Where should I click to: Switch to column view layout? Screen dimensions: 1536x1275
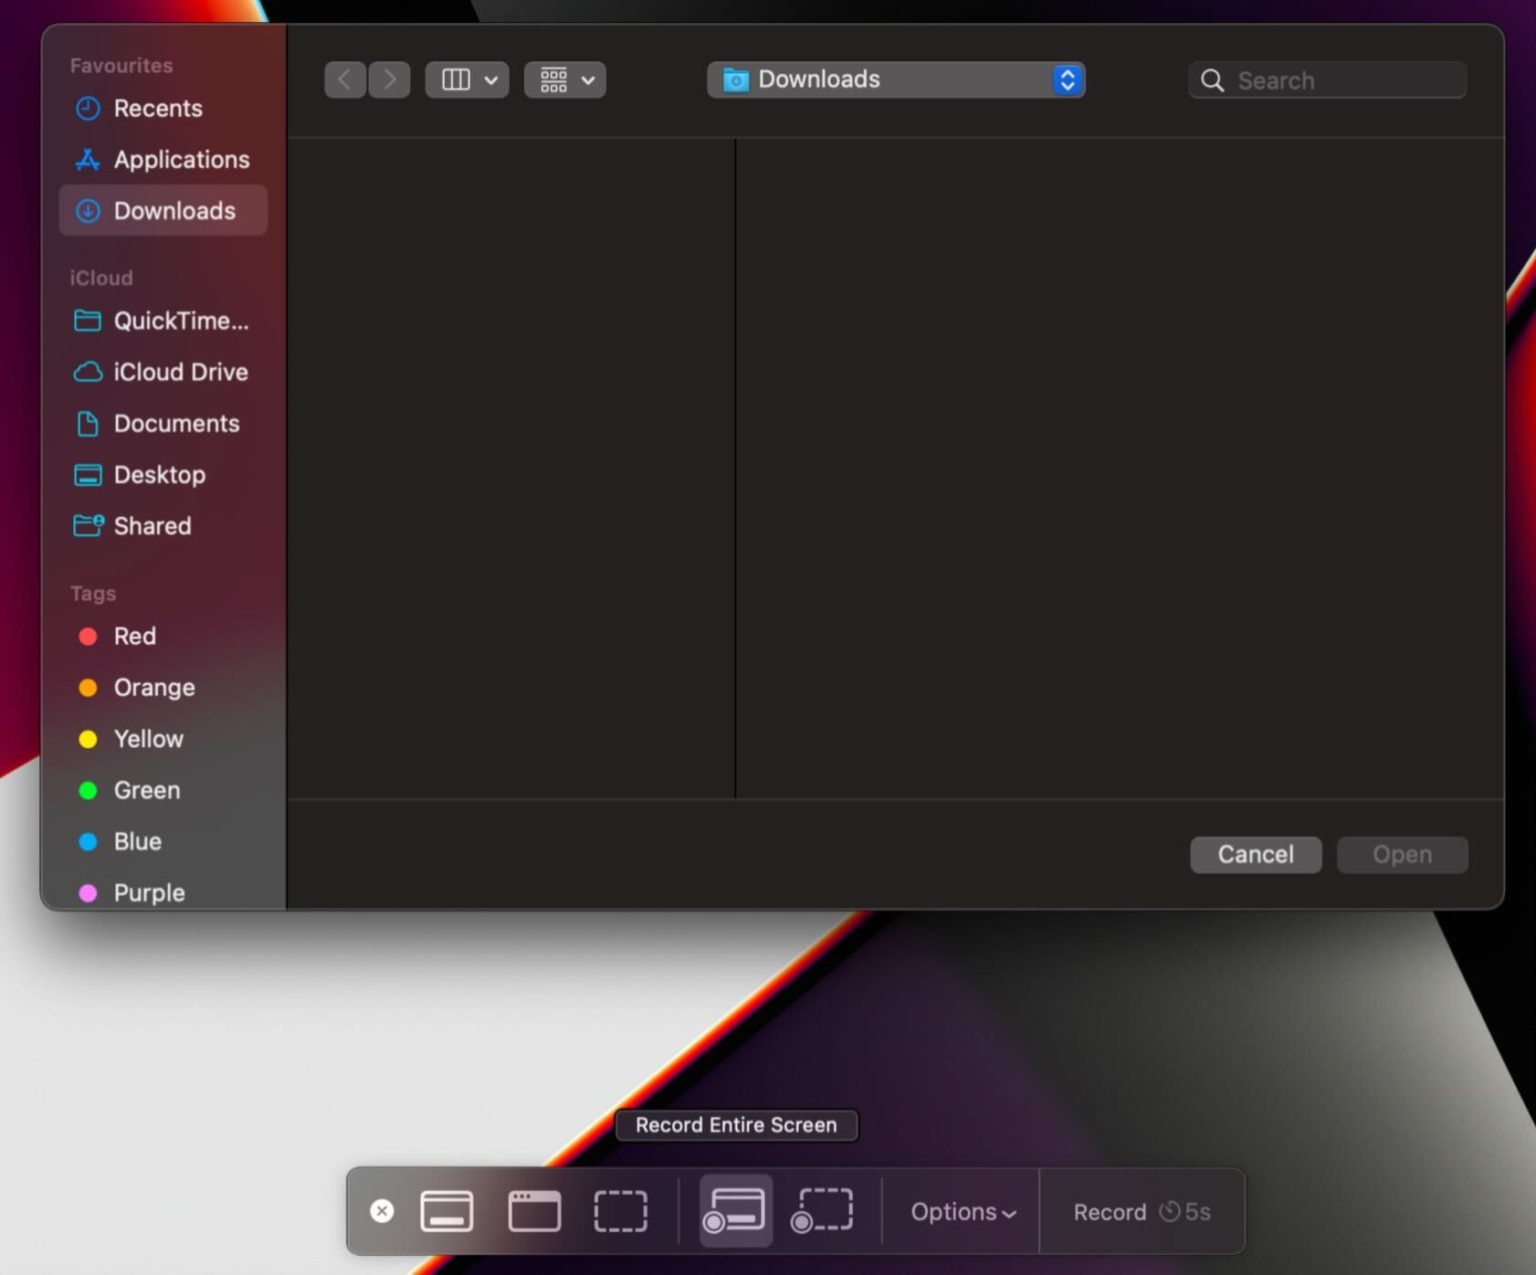(456, 80)
